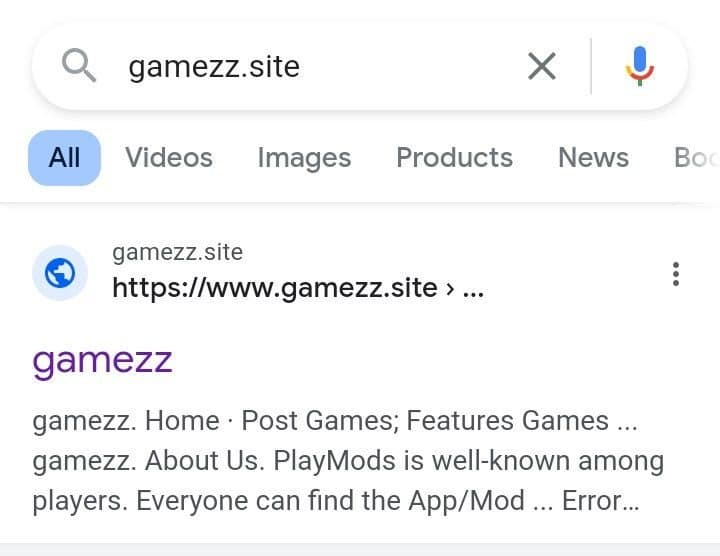The width and height of the screenshot is (720, 556).
Task: Open the purple gamezz result title
Action: [102, 359]
